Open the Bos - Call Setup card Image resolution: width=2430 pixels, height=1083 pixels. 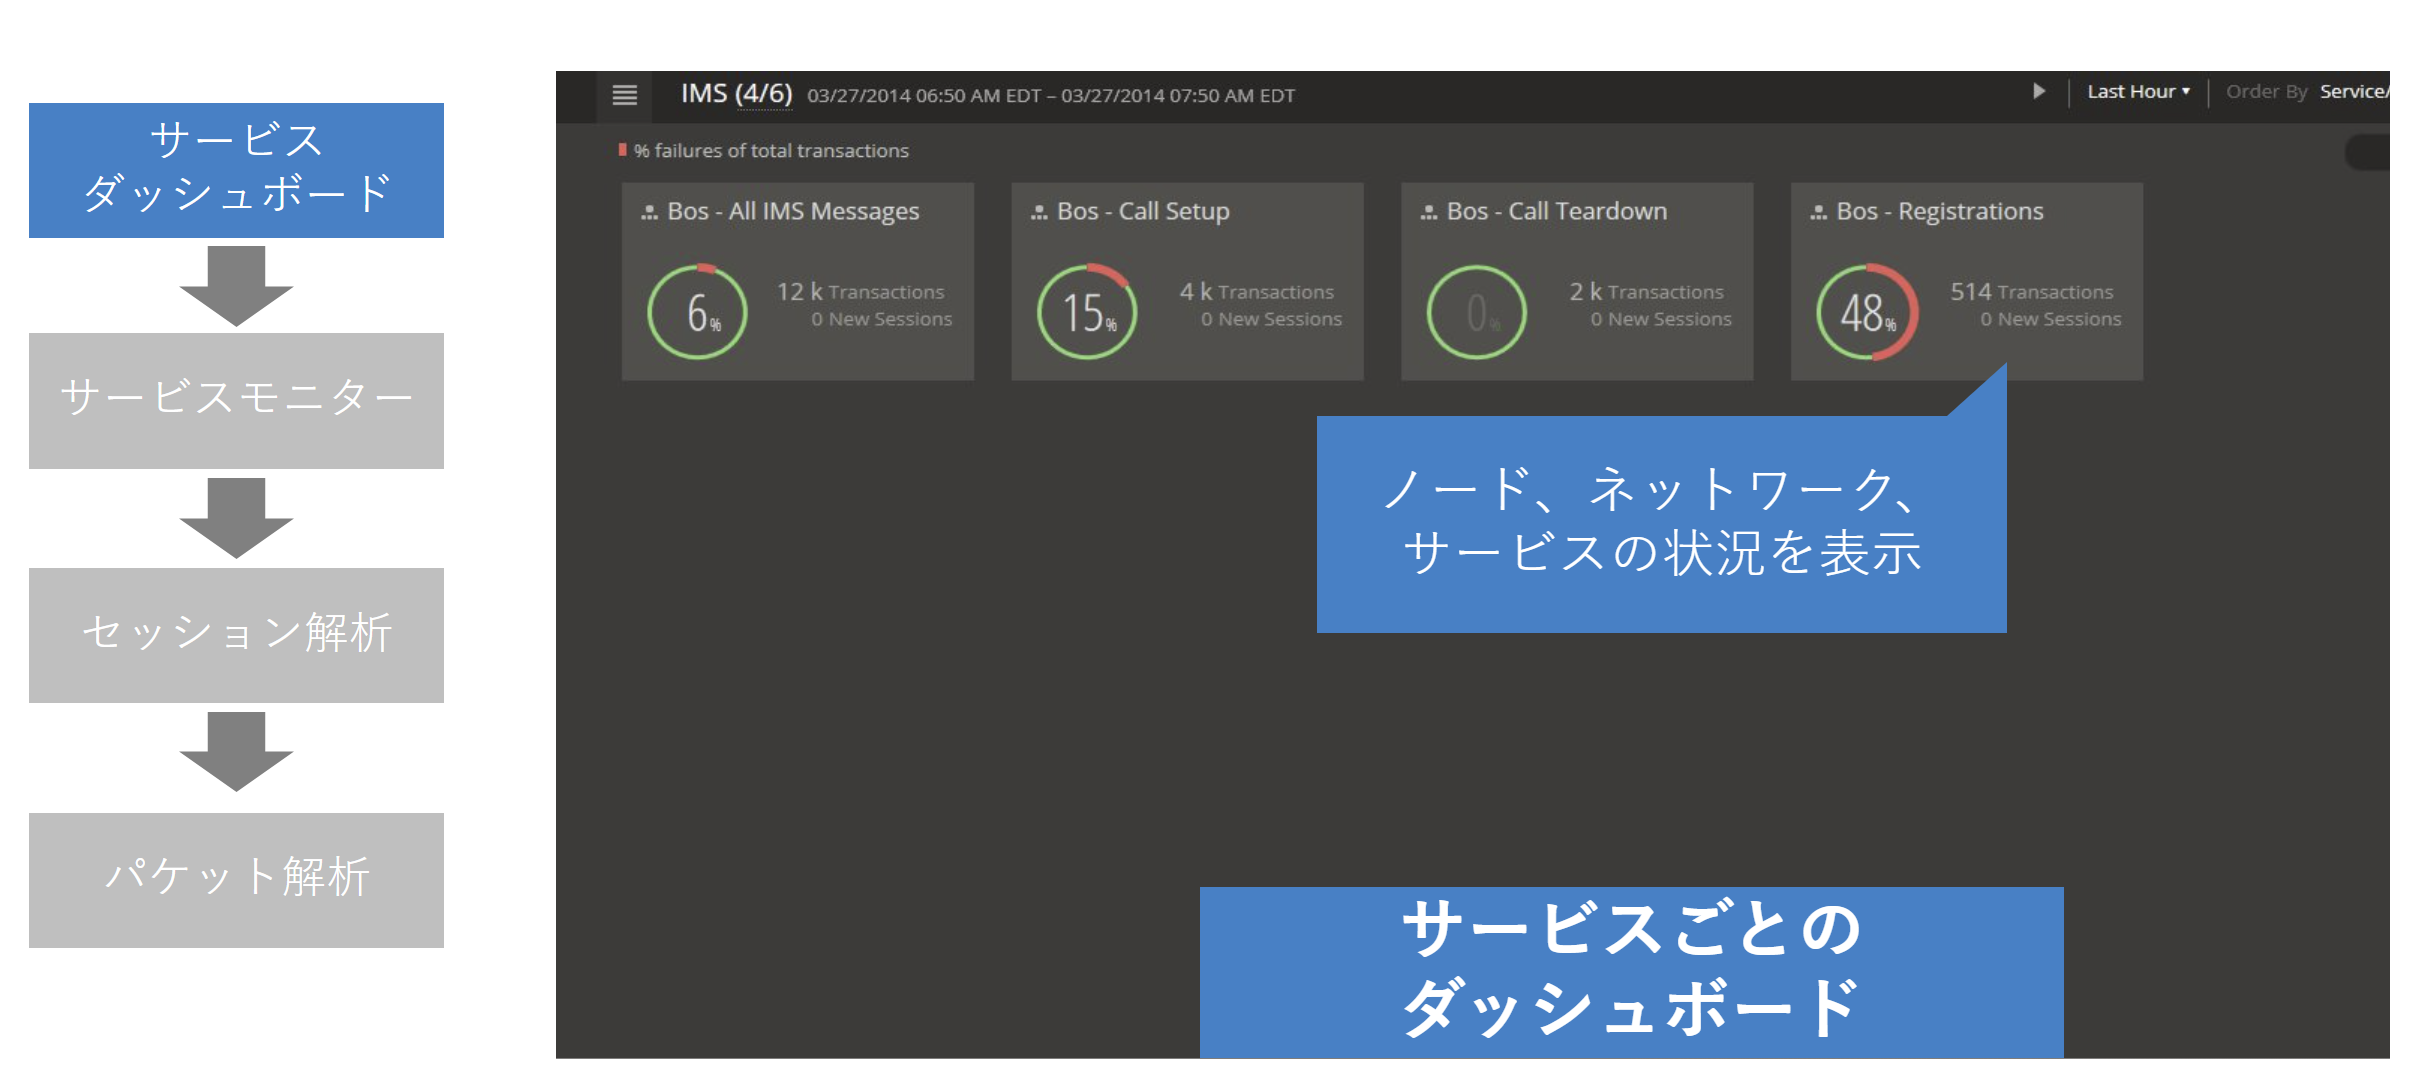(x=1187, y=281)
